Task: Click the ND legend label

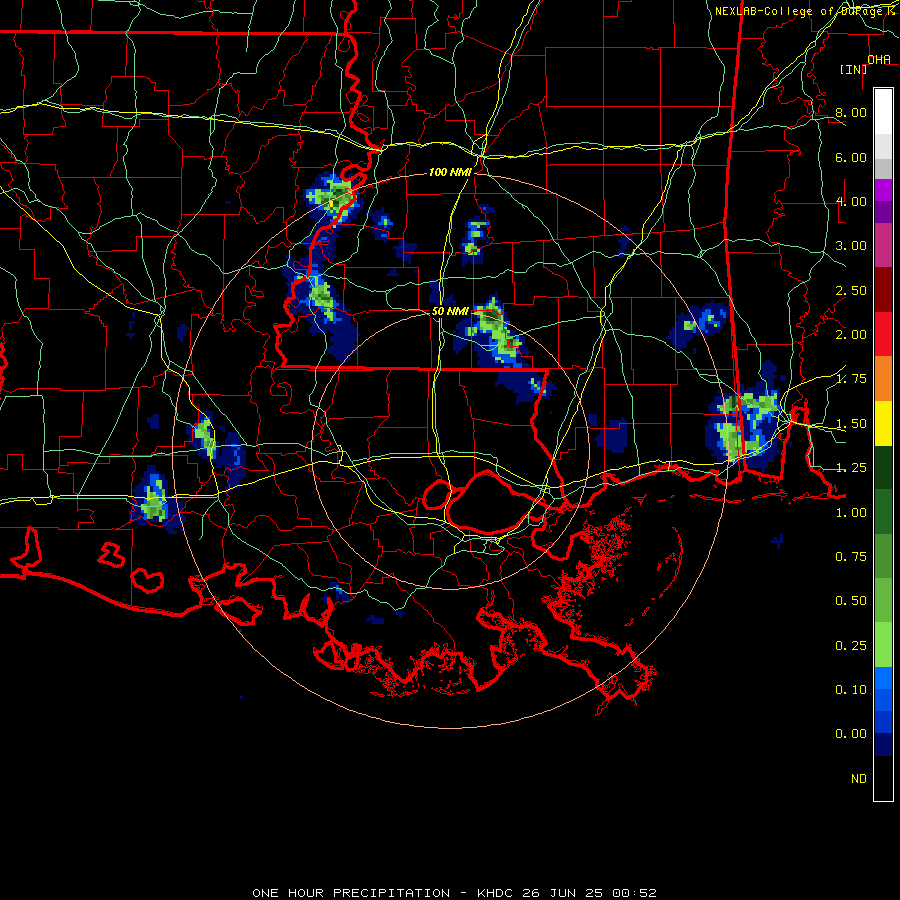Action: [859, 779]
